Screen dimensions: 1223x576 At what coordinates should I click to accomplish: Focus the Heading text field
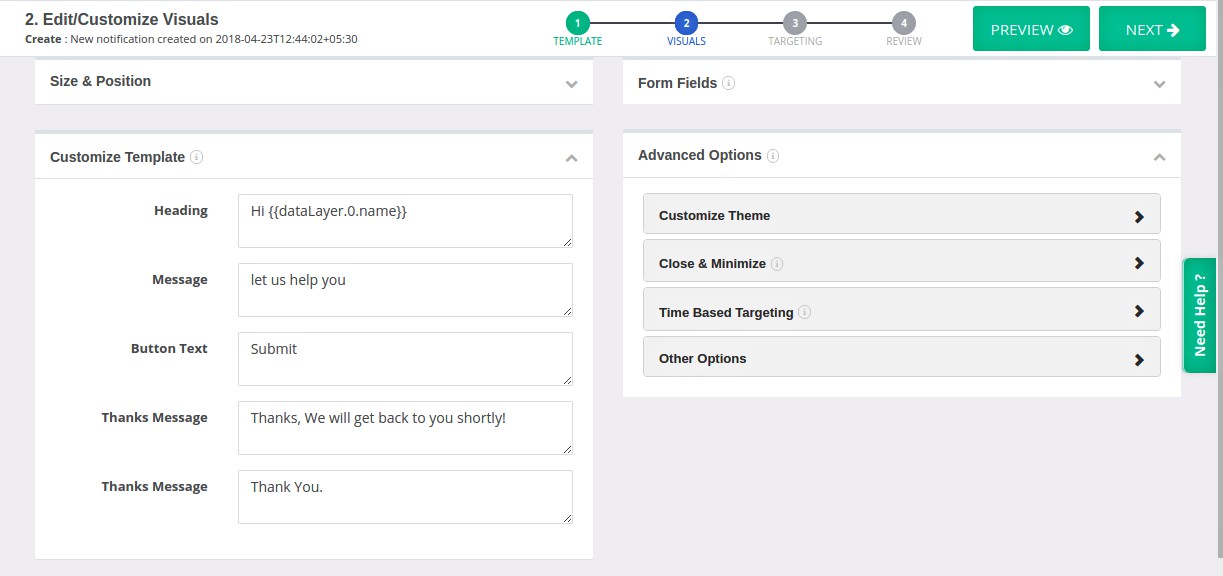pos(405,221)
